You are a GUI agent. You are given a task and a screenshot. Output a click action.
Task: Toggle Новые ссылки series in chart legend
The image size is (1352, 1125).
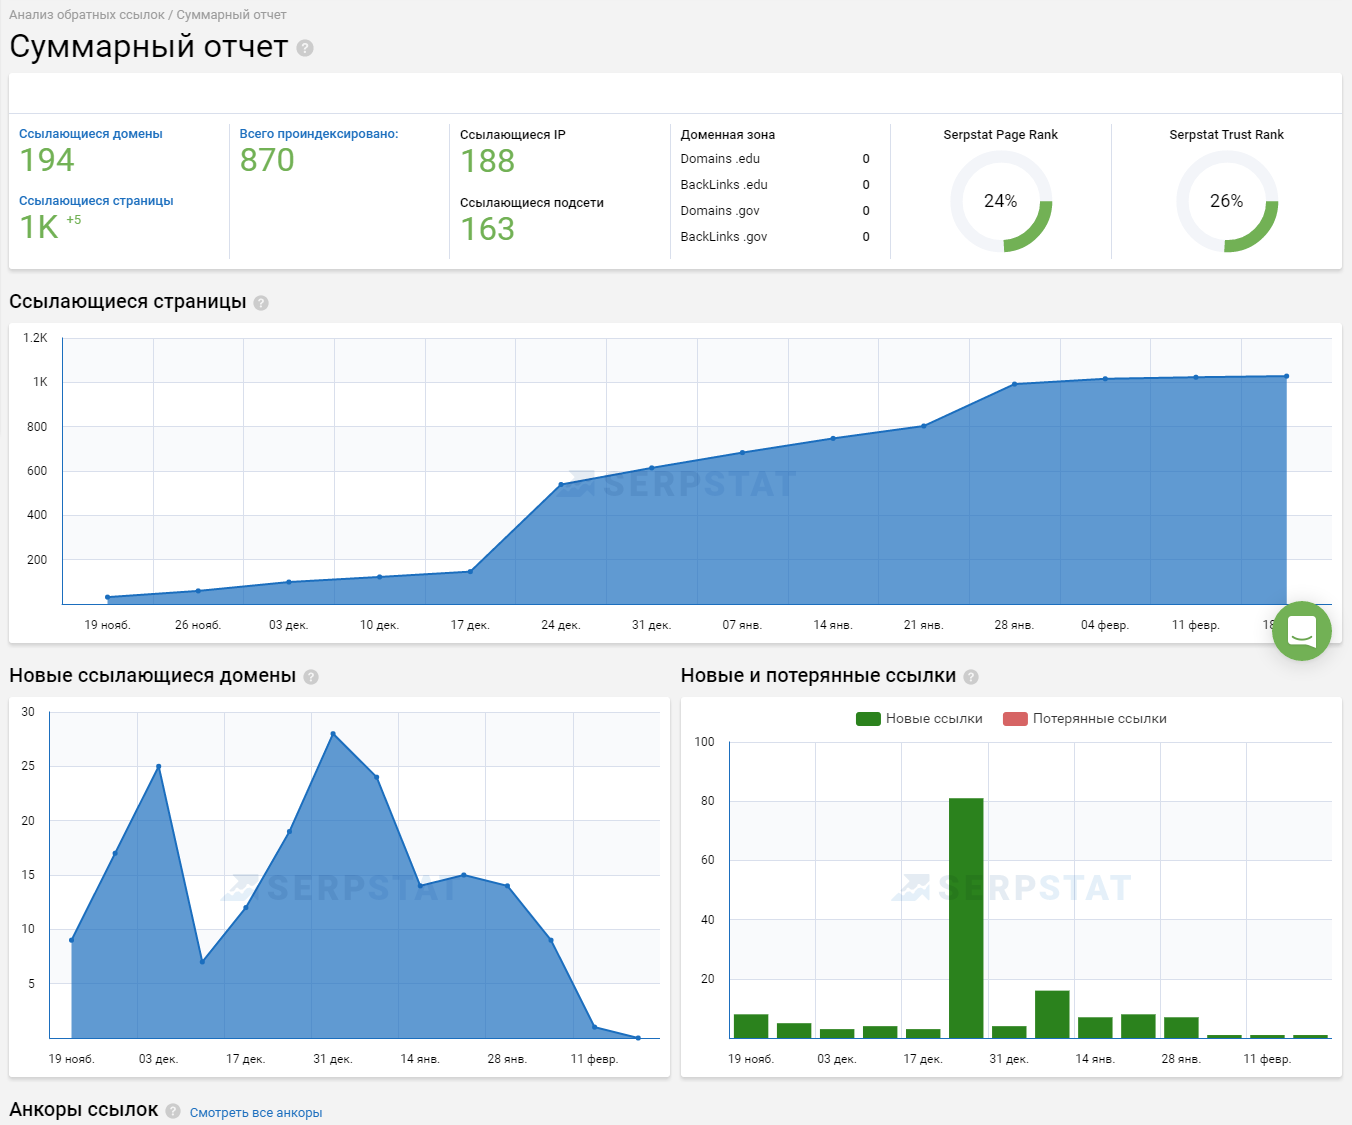(933, 719)
